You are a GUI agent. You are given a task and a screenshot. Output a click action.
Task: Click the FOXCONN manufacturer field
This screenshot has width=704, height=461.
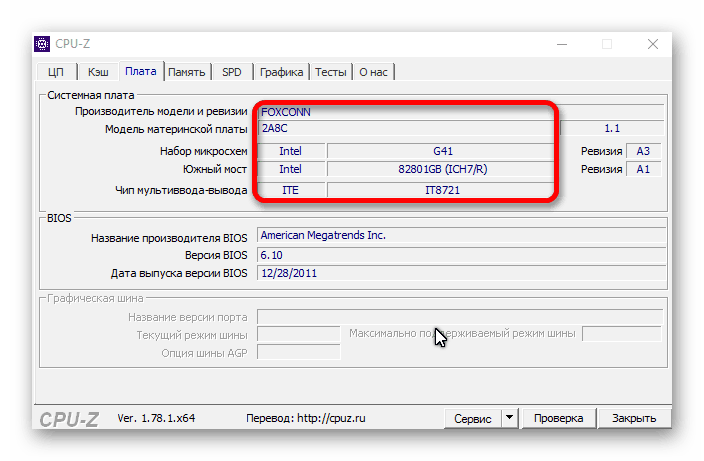pyautogui.click(x=461, y=112)
